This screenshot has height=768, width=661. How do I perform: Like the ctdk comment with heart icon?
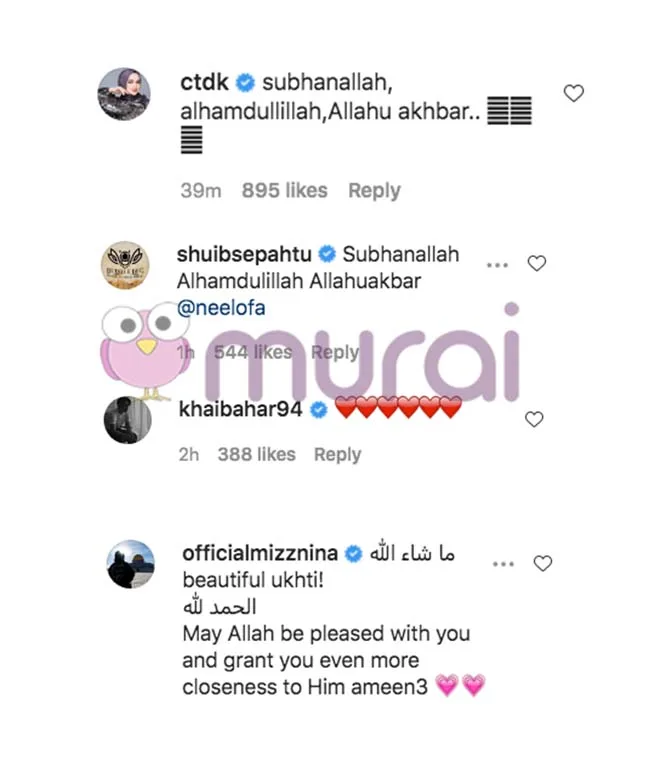573,93
